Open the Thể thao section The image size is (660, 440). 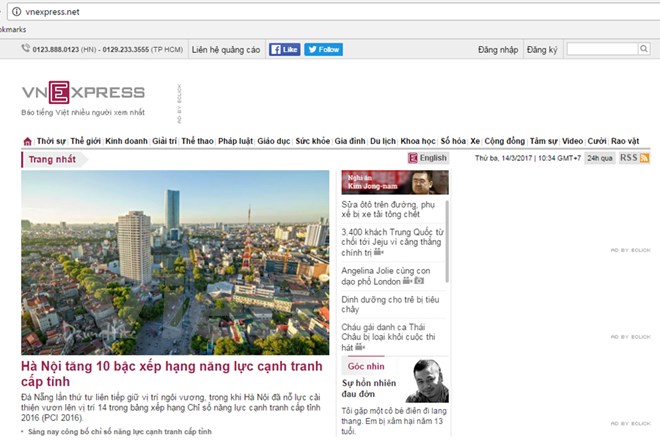point(197,142)
